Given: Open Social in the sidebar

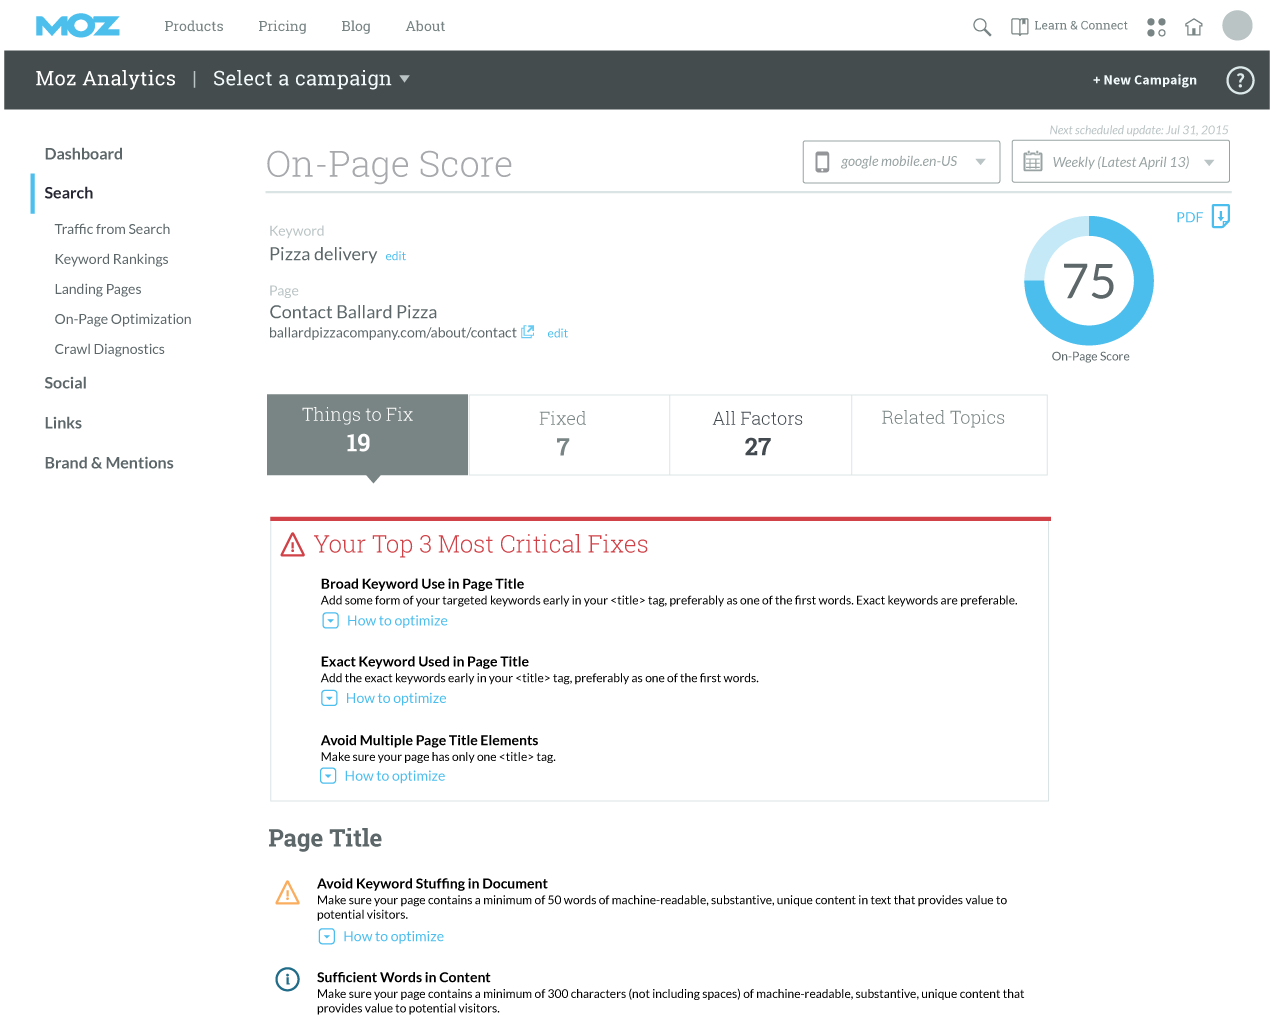Looking at the screenshot, I should click(65, 383).
